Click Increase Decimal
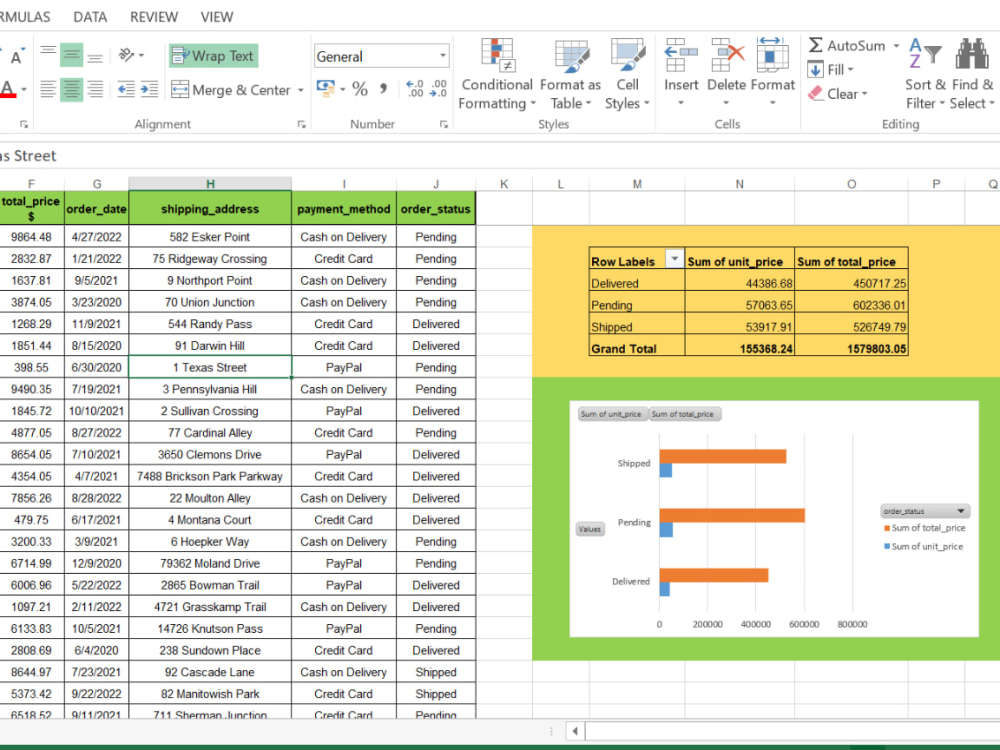1000x750 pixels. click(x=415, y=89)
